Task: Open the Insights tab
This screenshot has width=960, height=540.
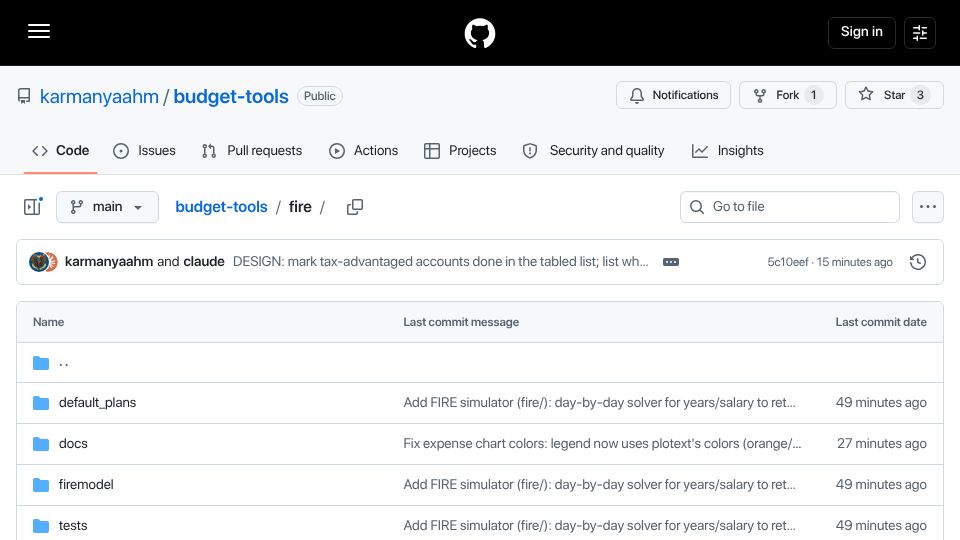Action: click(727, 151)
